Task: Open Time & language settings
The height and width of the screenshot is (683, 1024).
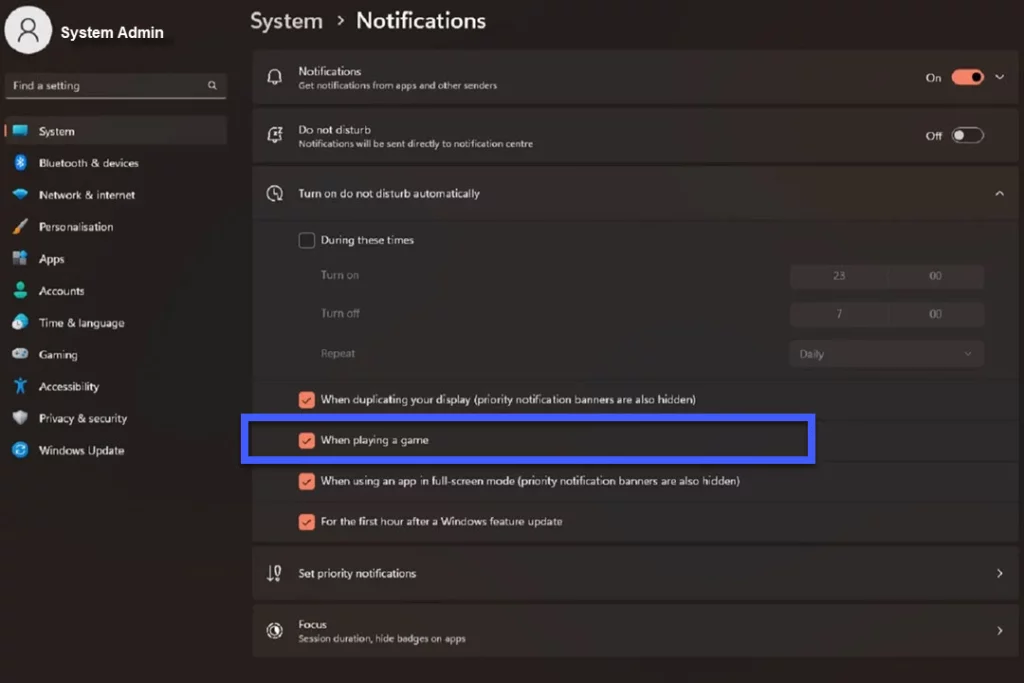Action: [116, 323]
